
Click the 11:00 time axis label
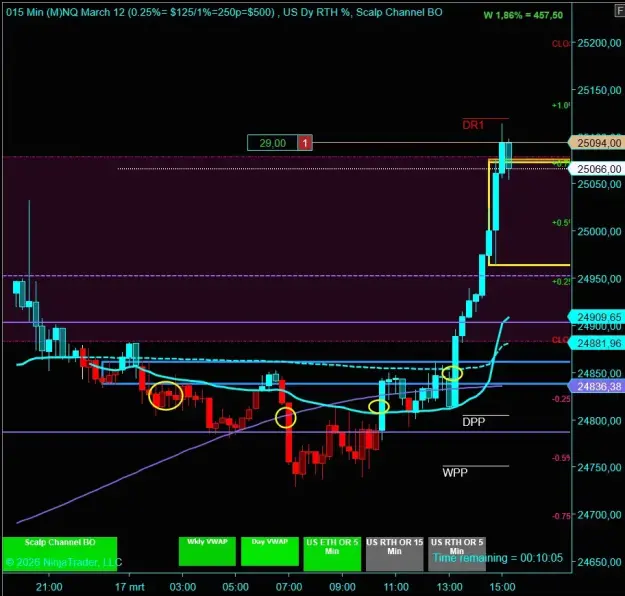(x=396, y=587)
